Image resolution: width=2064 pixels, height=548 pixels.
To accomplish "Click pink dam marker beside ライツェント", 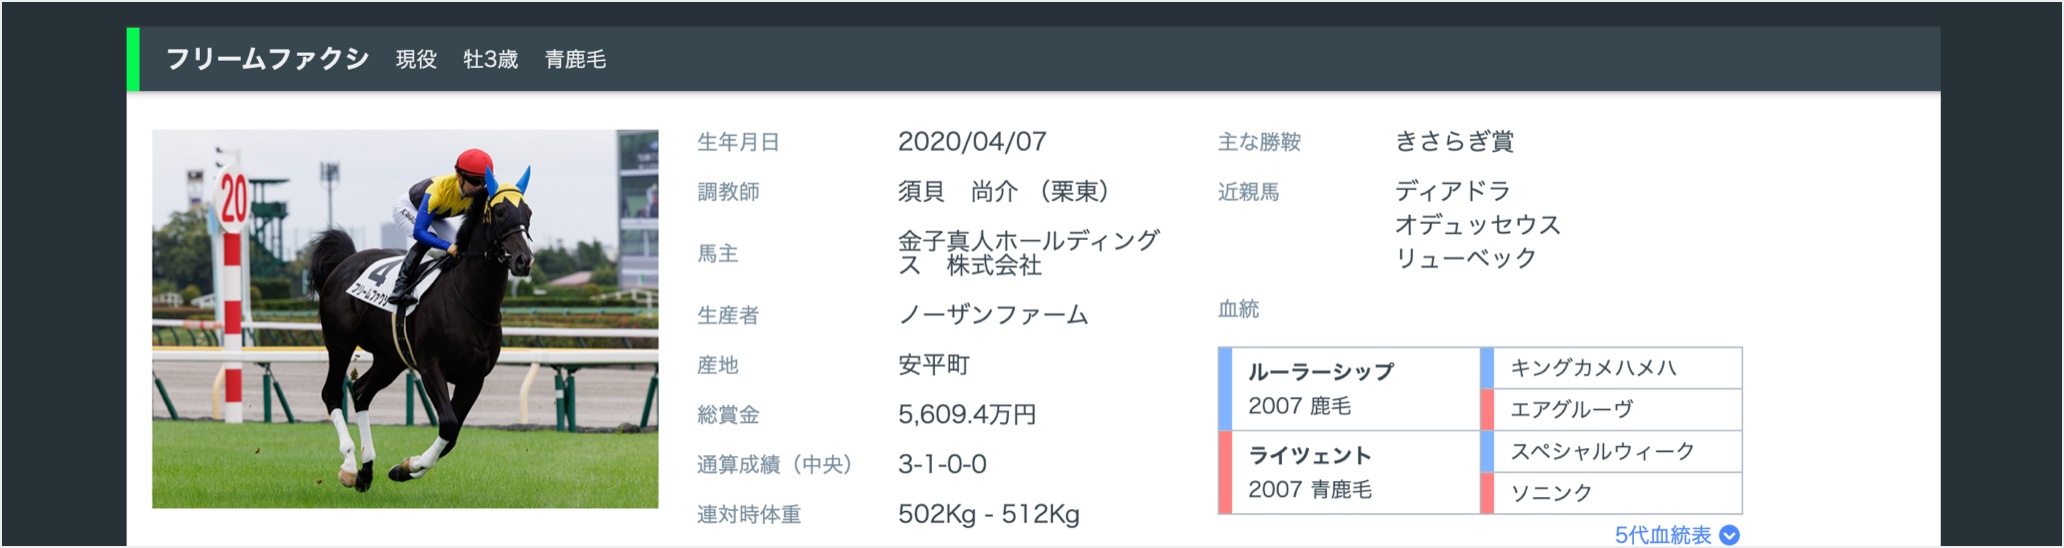I will tap(1225, 472).
